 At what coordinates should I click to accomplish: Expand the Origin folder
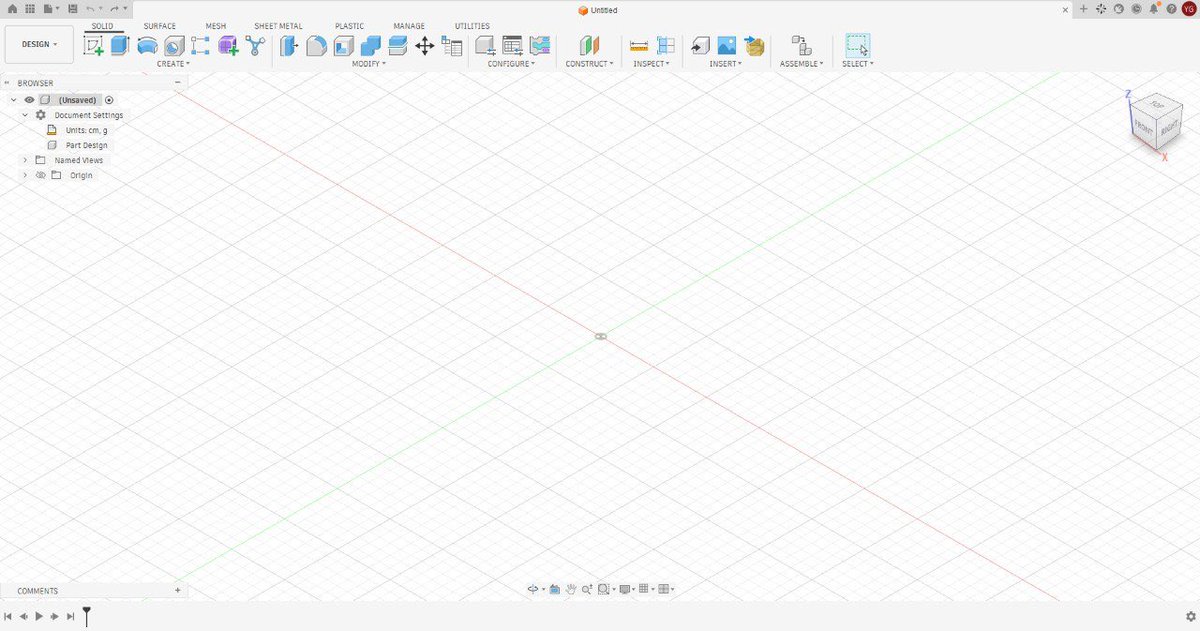(x=25, y=175)
